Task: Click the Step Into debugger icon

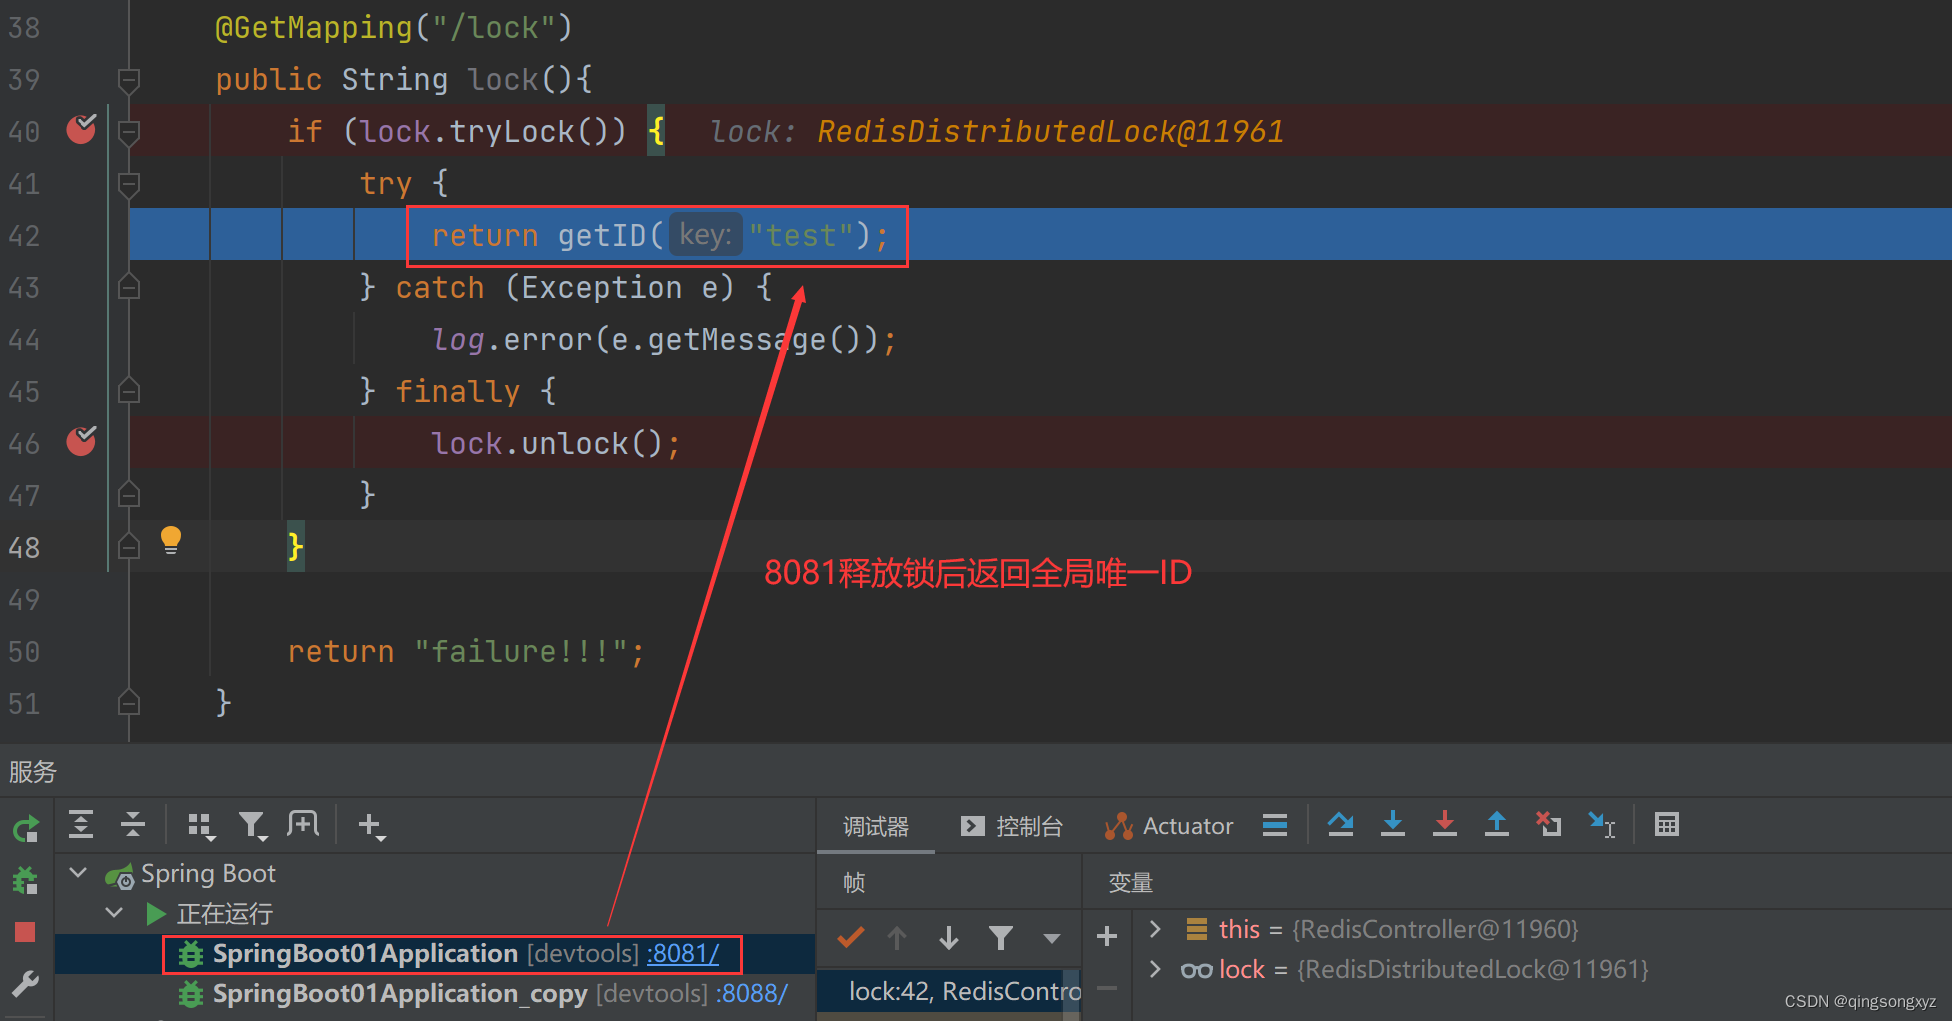Action: pyautogui.click(x=1393, y=825)
